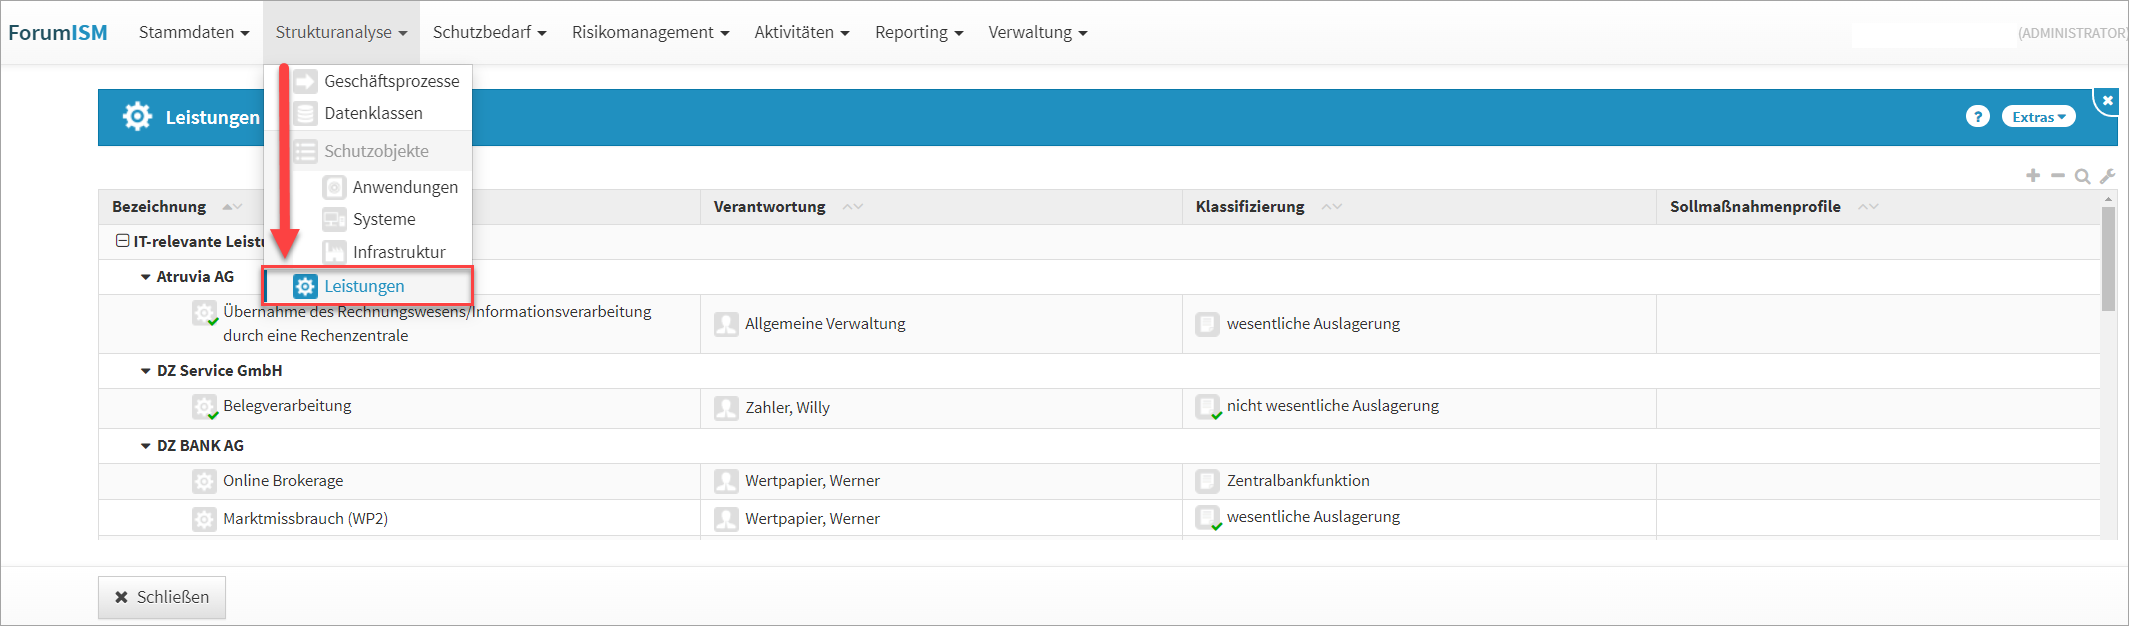
Task: Click the minus icon above the table
Action: pyautogui.click(x=2058, y=176)
